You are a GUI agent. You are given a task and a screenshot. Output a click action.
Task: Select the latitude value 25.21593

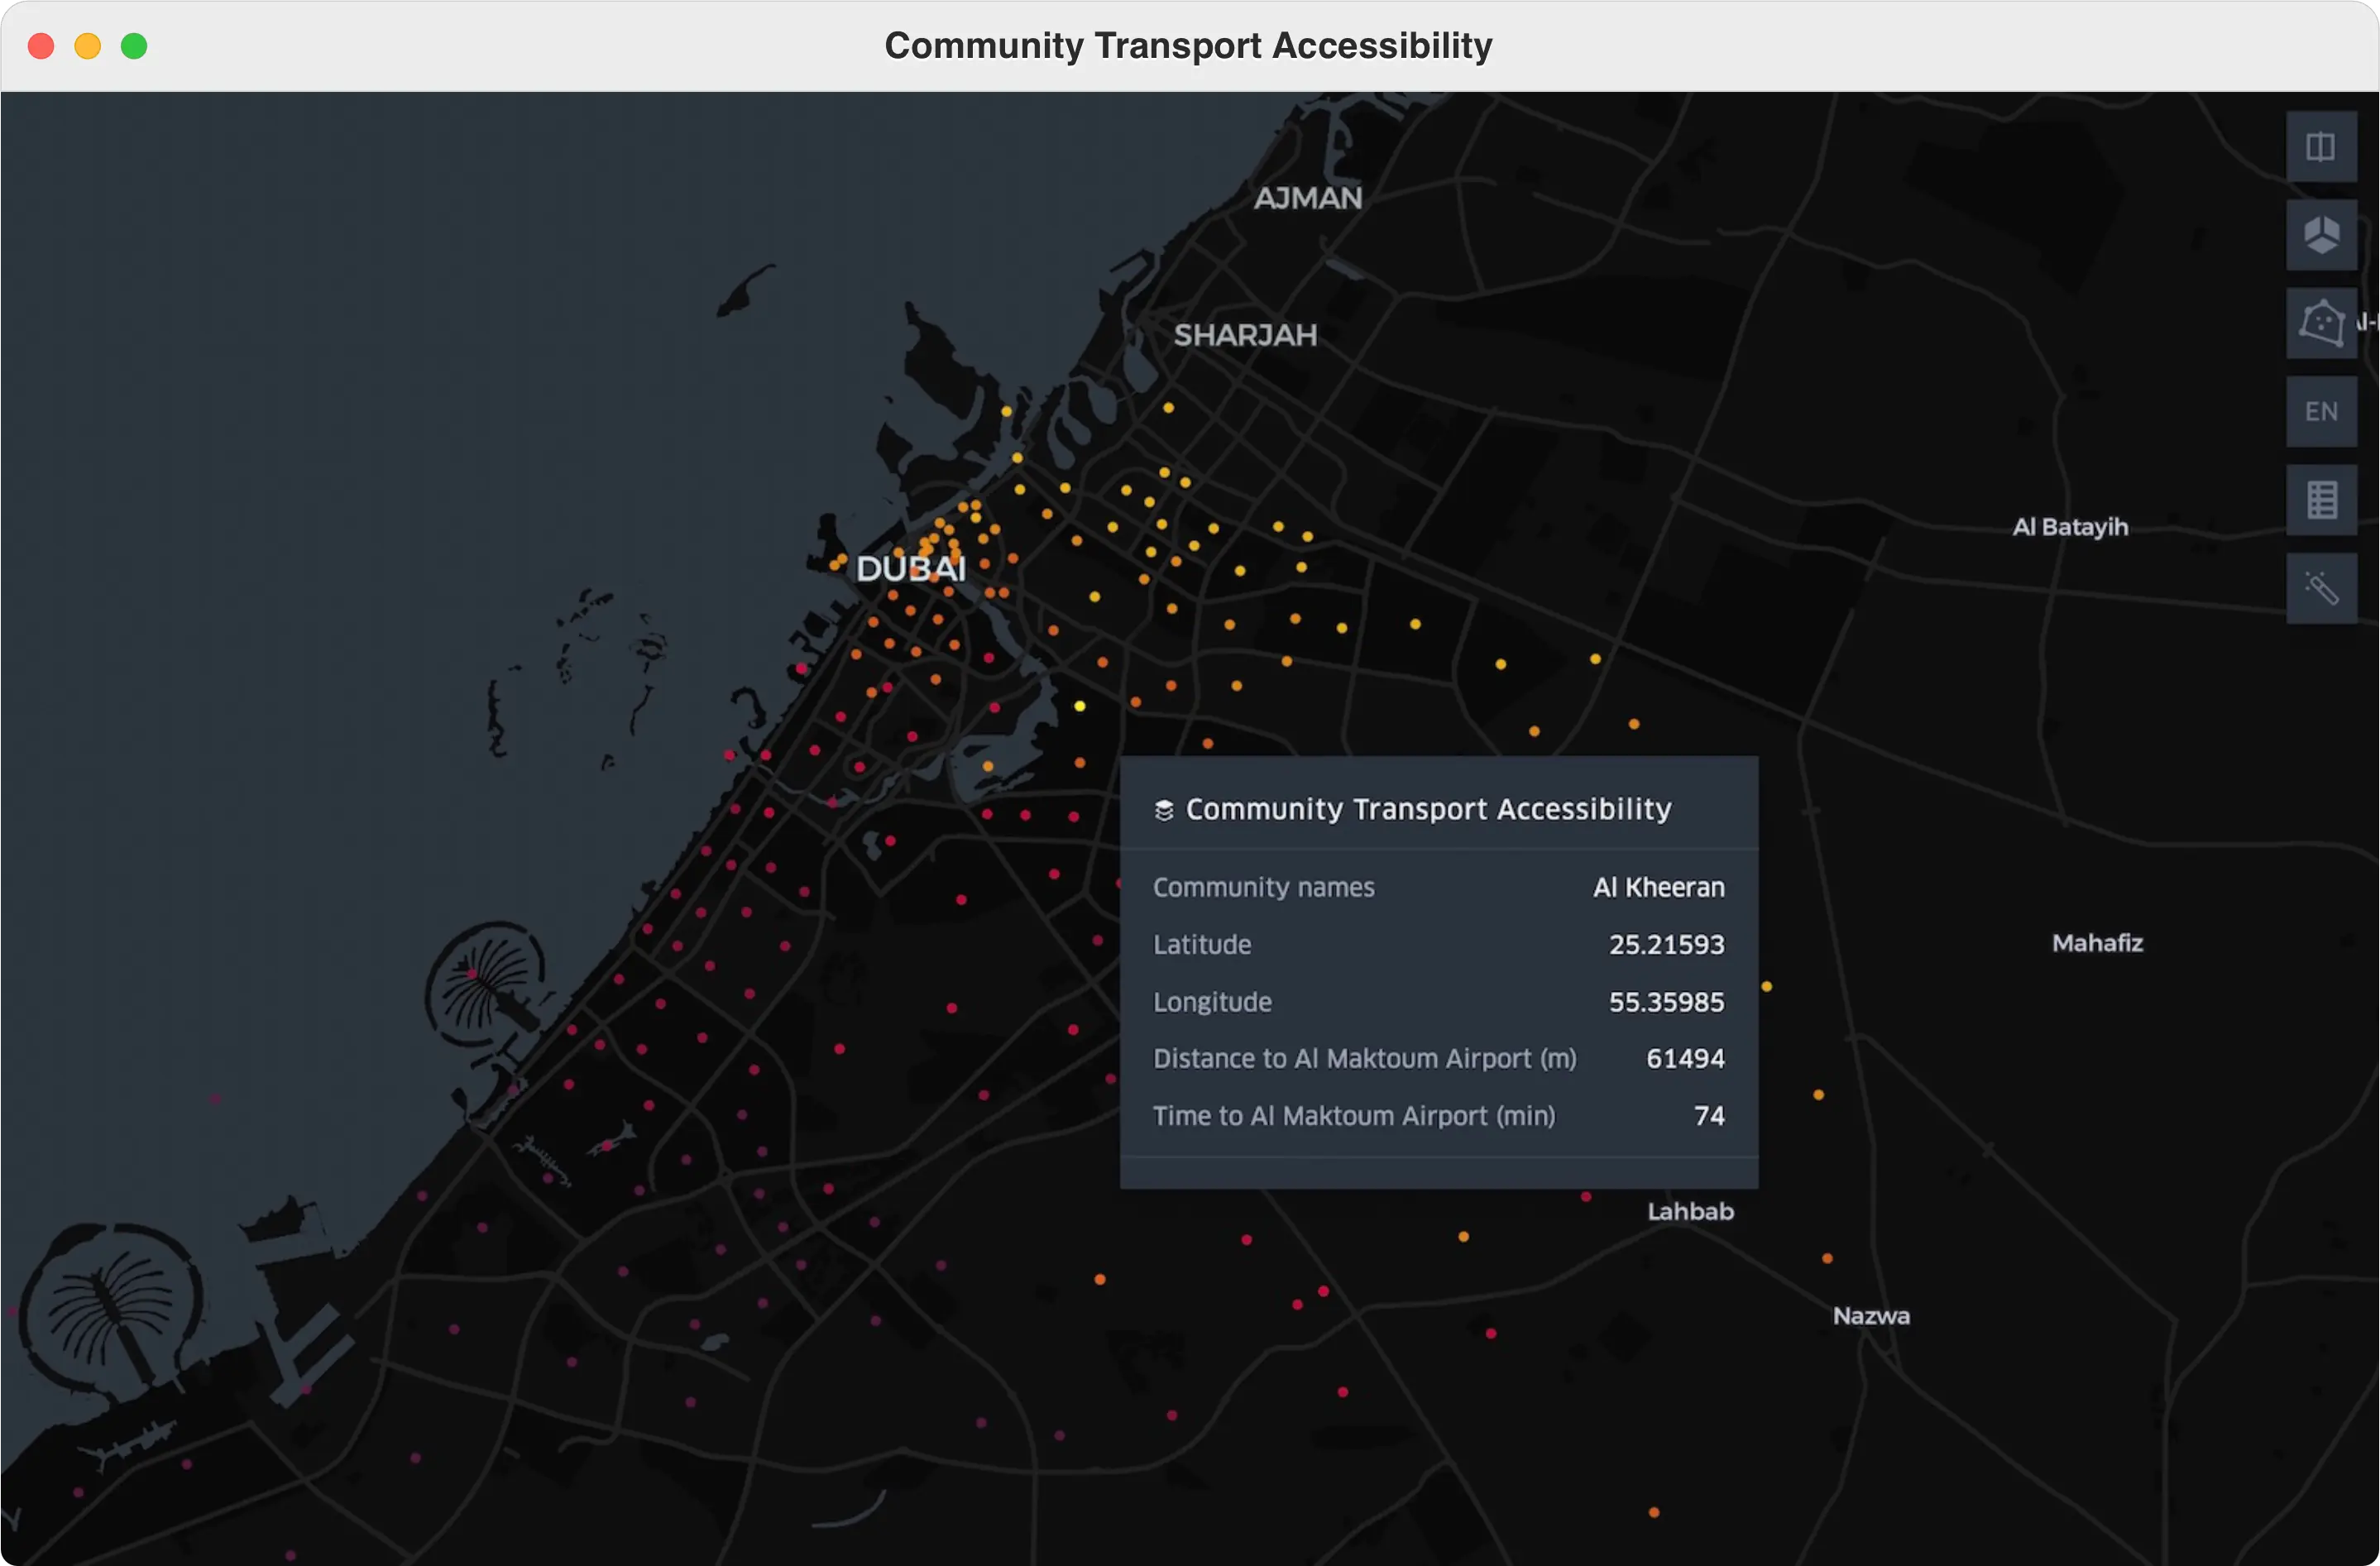click(x=1666, y=944)
